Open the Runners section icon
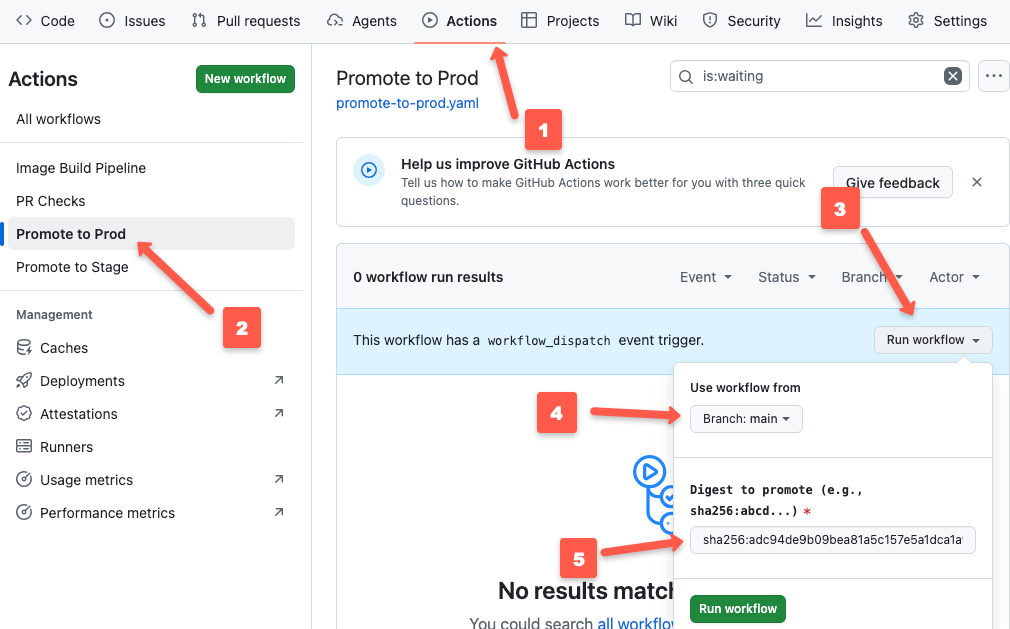Screen dimensions: 1010x629 22,446
